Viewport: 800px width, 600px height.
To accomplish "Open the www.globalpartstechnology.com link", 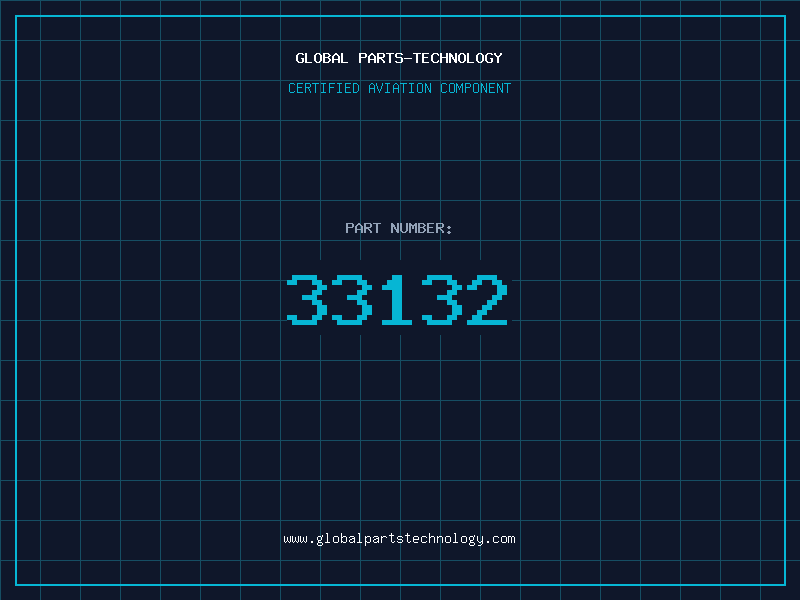I will click(x=399, y=539).
